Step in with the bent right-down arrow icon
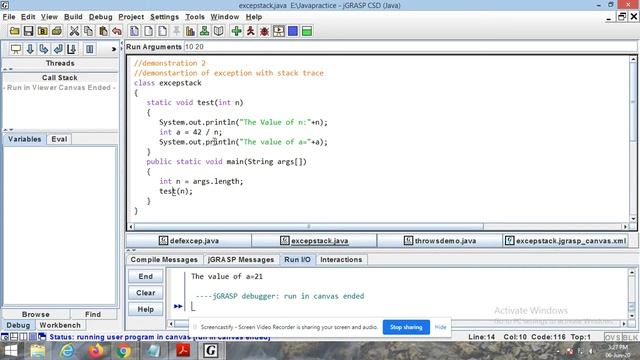Viewport: 640px width, 360px height. tap(44, 49)
